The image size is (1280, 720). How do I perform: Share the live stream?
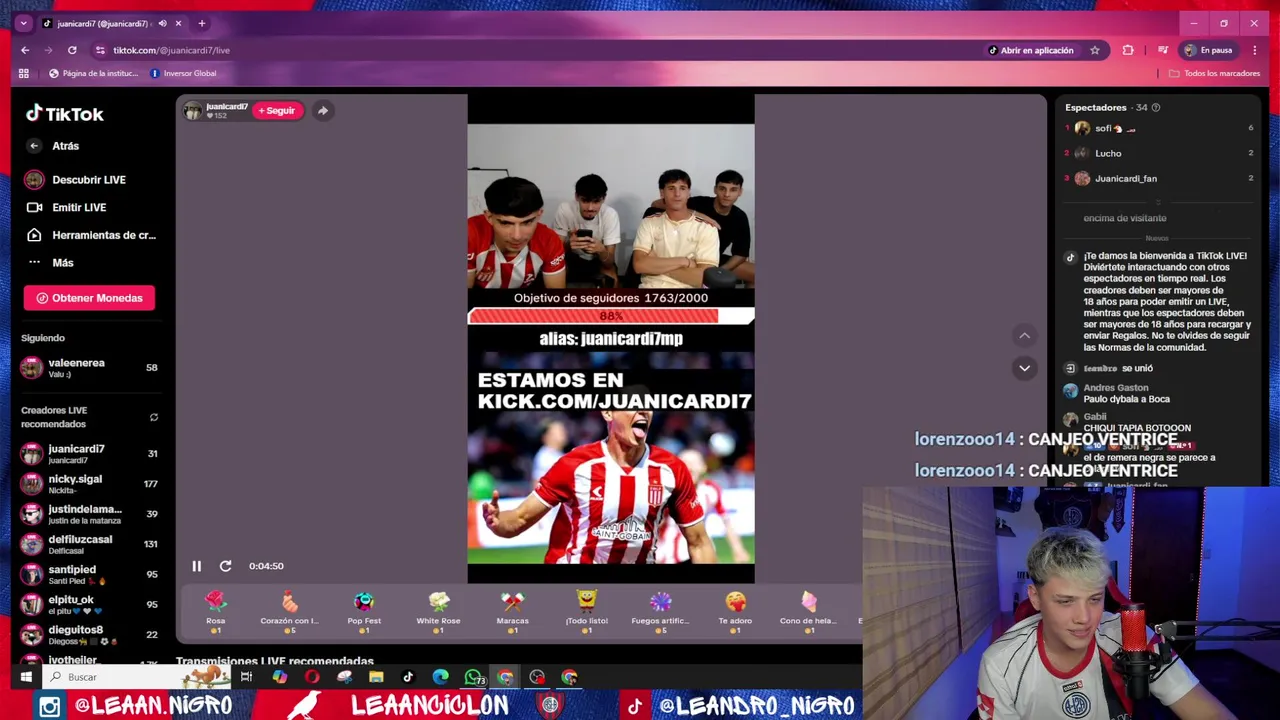click(323, 111)
